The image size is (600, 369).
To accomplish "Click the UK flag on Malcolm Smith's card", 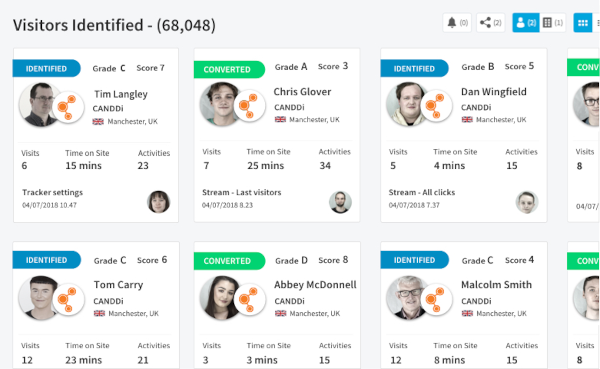I will coord(467,313).
